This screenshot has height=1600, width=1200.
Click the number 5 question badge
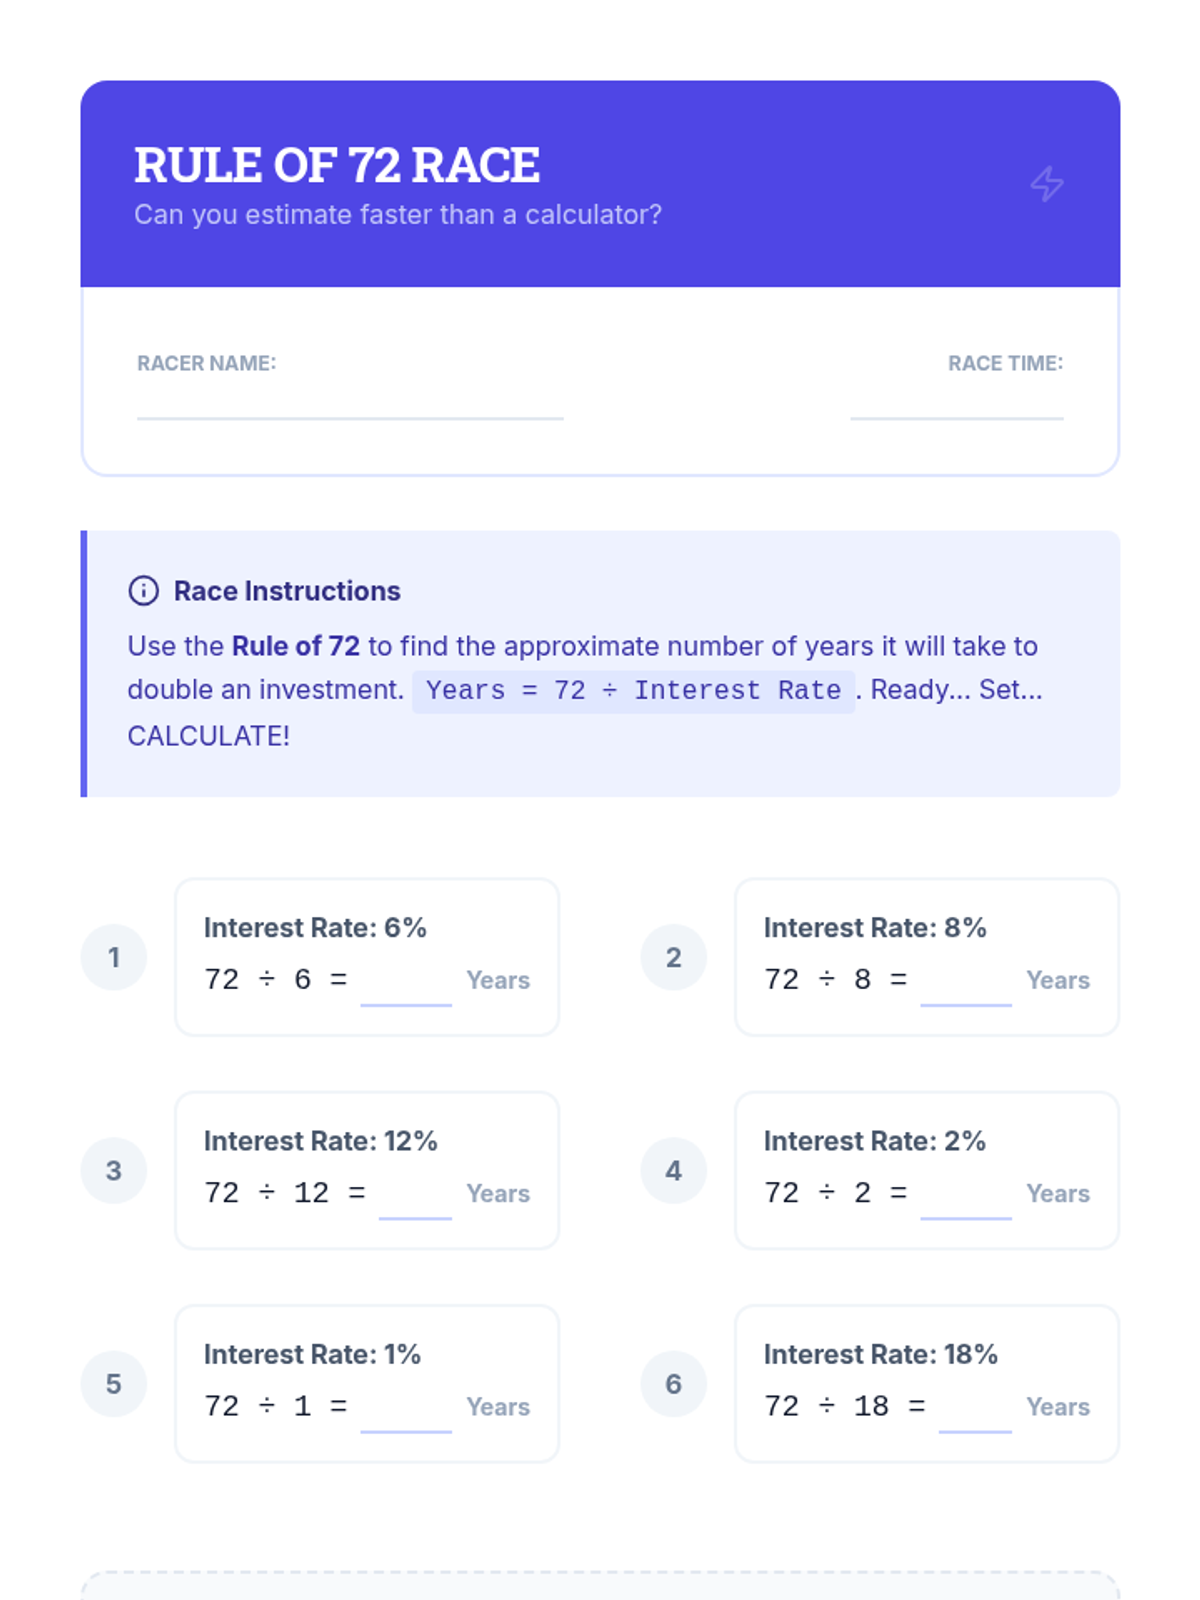114,1383
